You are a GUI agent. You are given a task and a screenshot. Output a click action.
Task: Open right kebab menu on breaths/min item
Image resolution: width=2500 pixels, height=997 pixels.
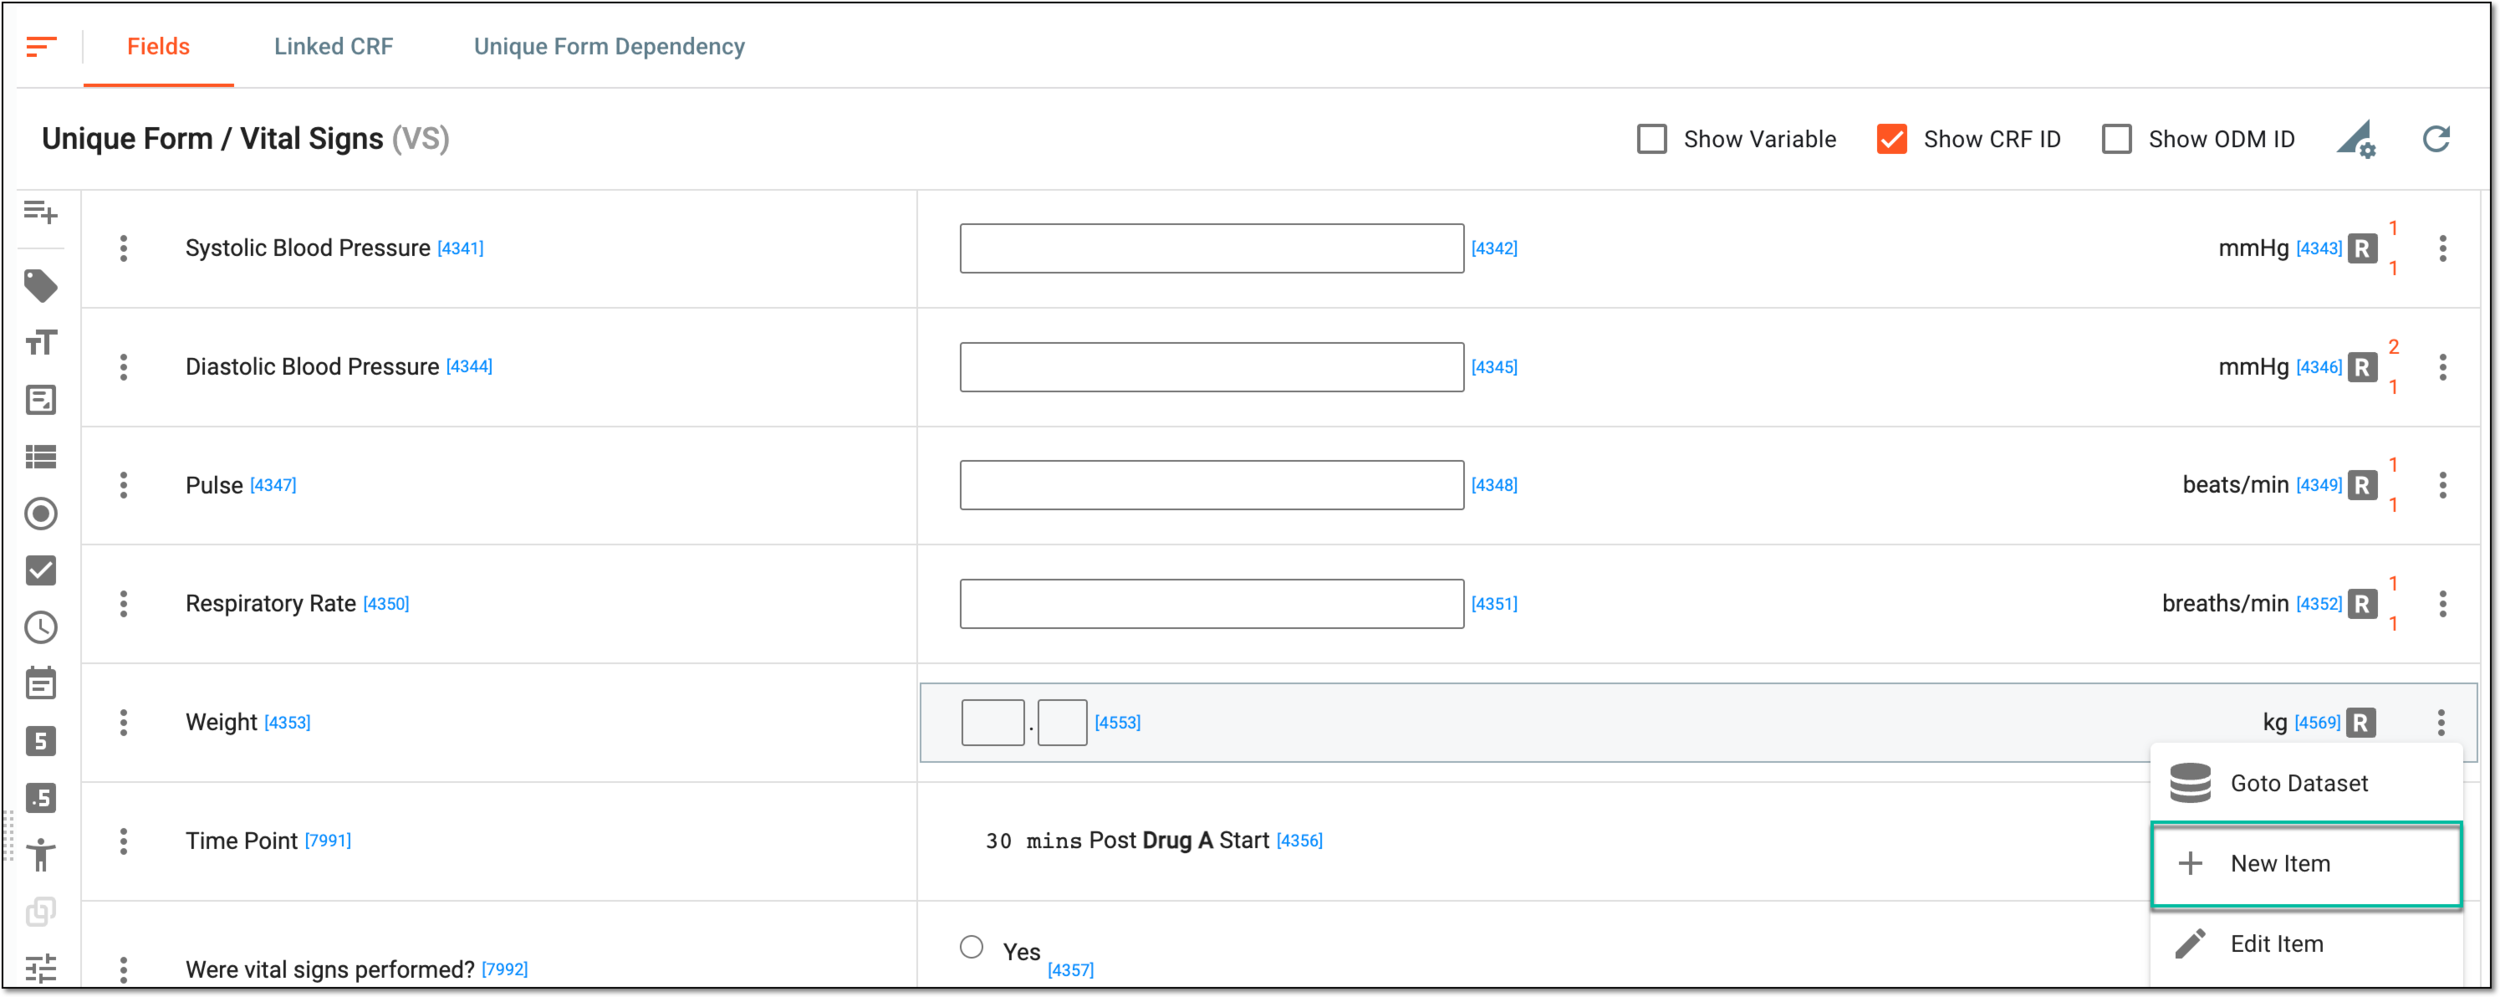[x=2443, y=604]
